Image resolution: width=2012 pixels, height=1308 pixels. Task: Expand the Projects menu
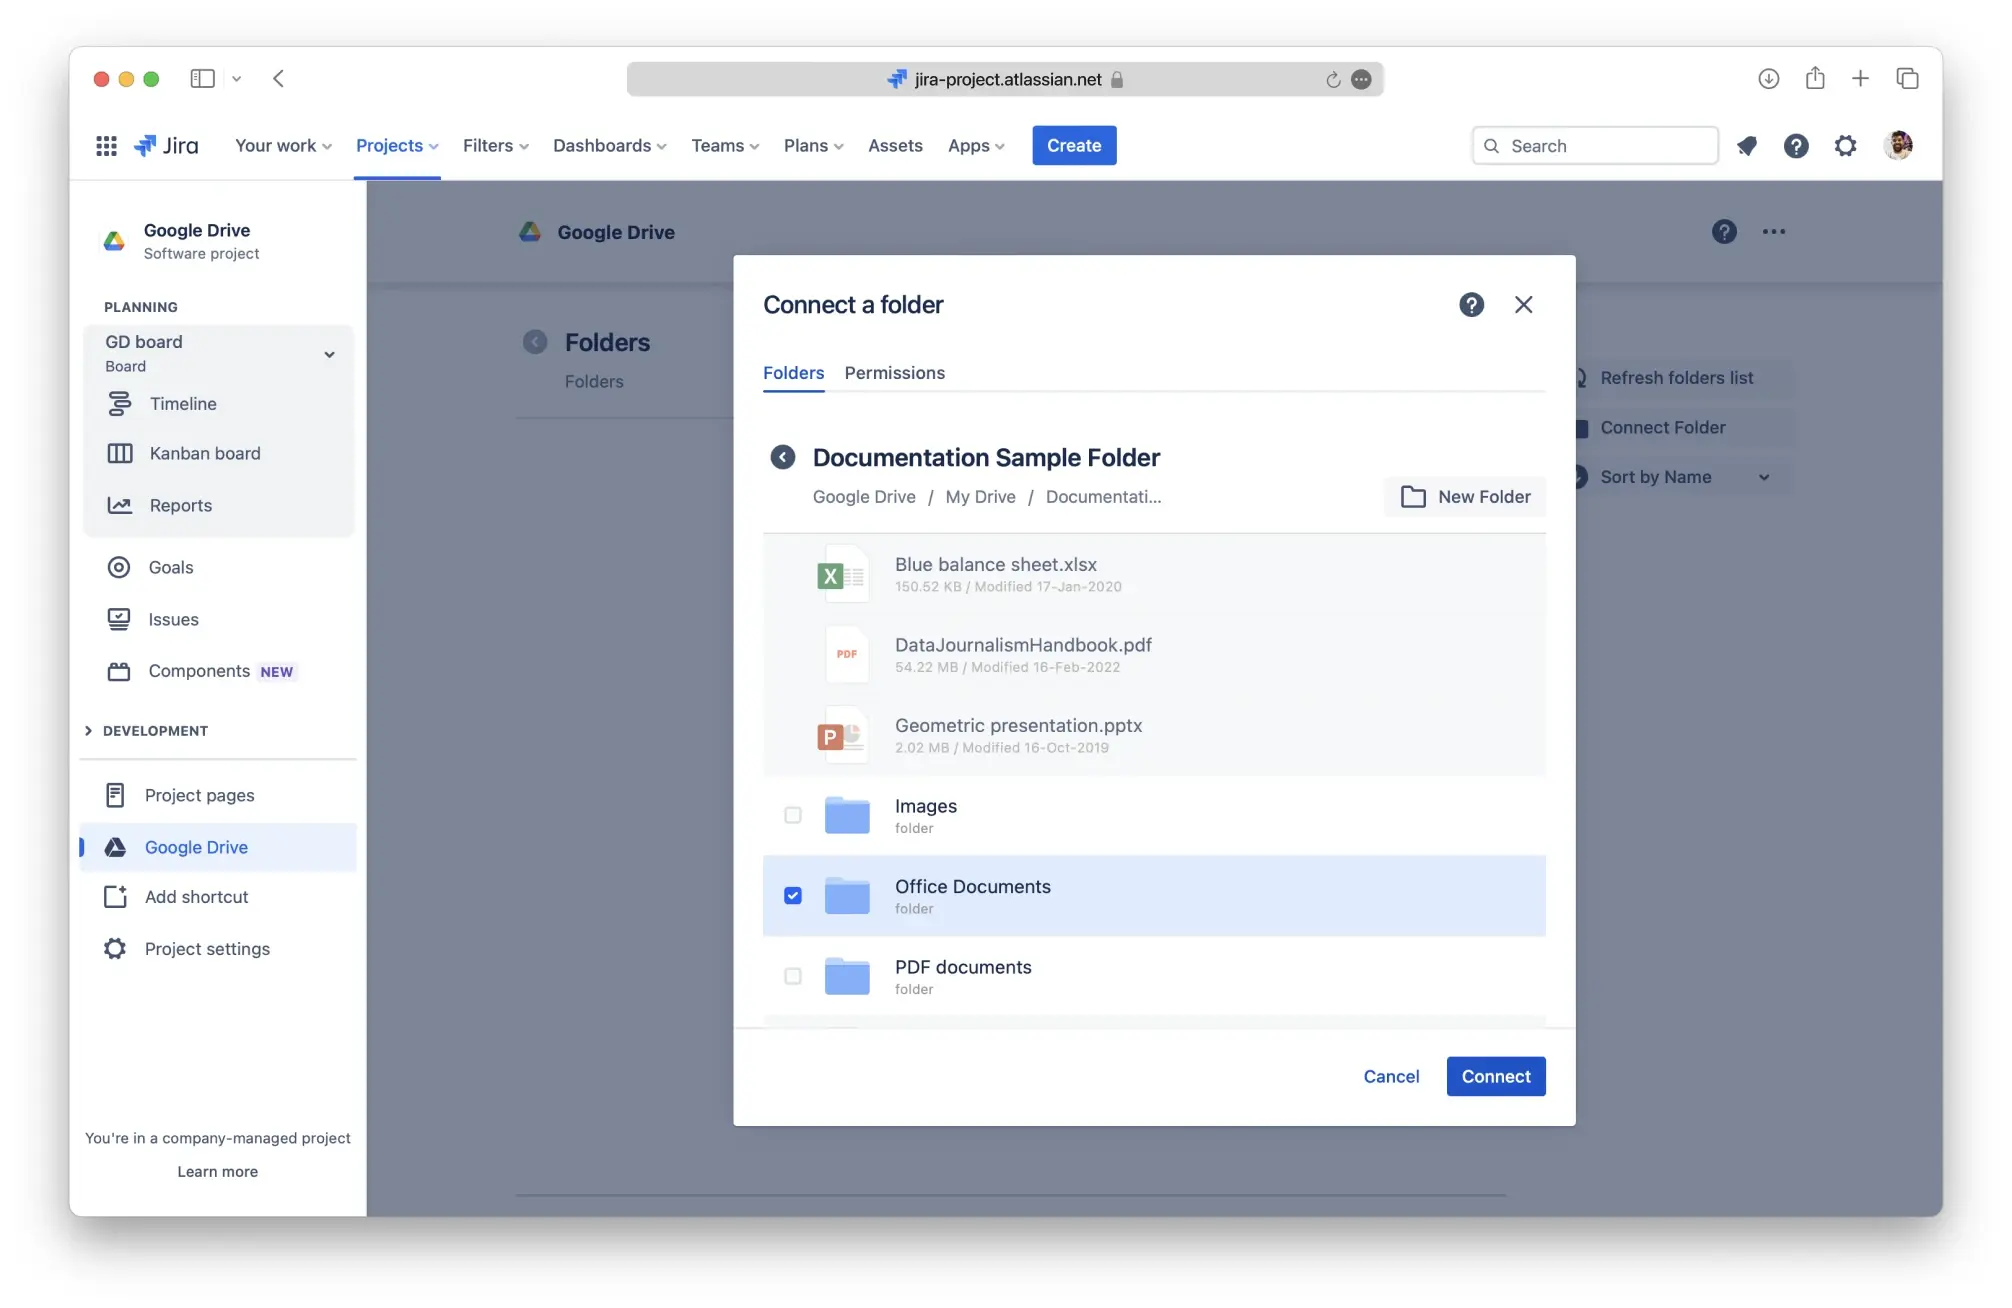397,146
